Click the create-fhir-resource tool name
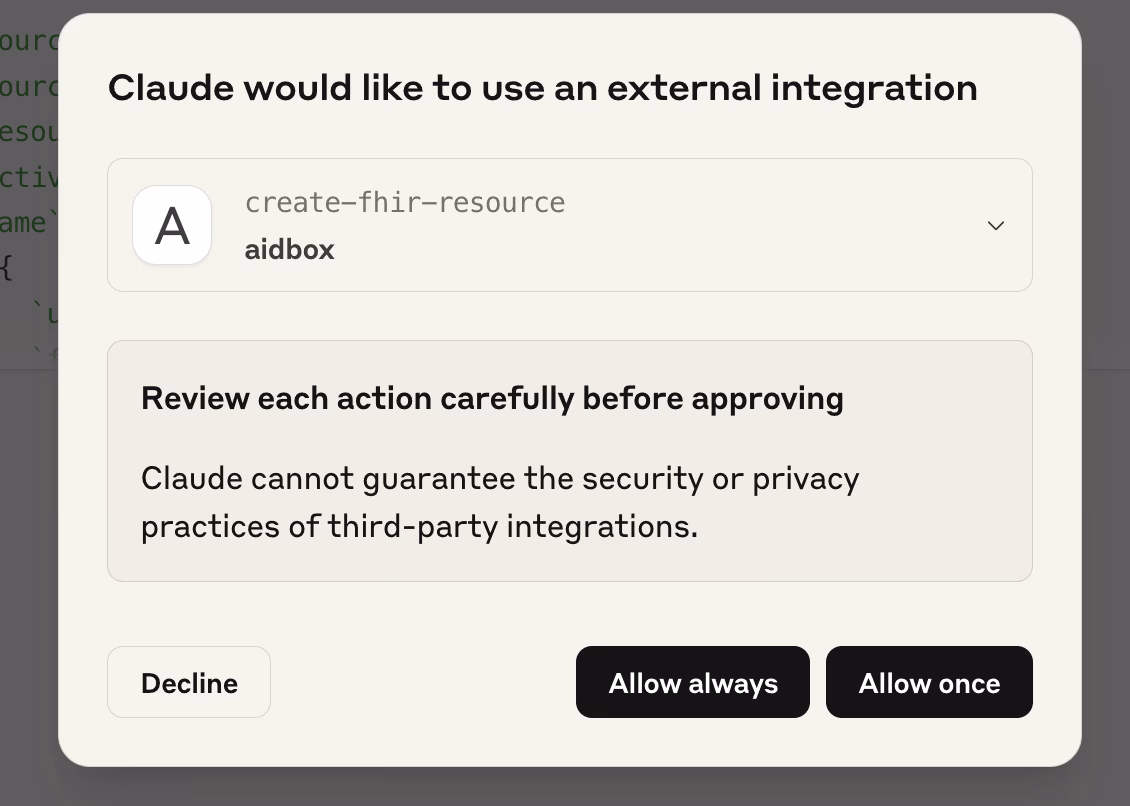This screenshot has width=1130, height=806. click(x=404, y=203)
